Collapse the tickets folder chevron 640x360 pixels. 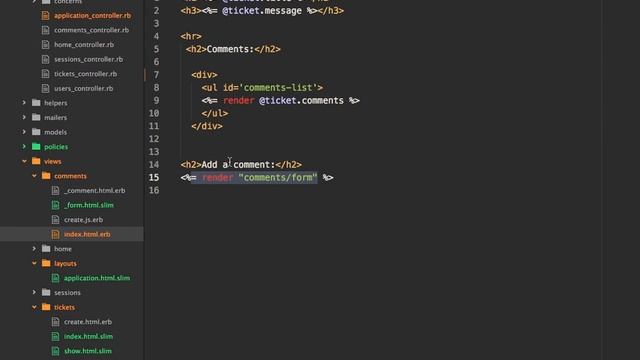coord(34,307)
